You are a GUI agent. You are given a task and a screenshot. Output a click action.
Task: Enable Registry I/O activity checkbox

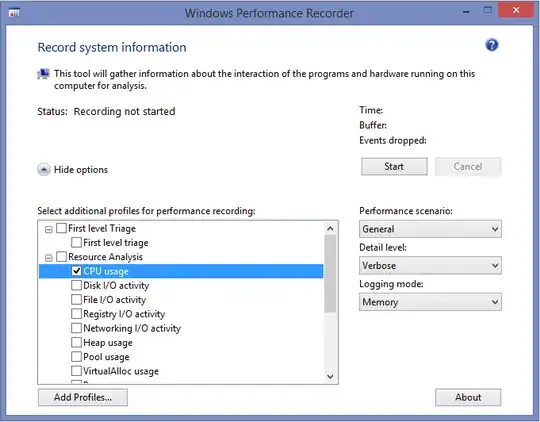point(76,314)
